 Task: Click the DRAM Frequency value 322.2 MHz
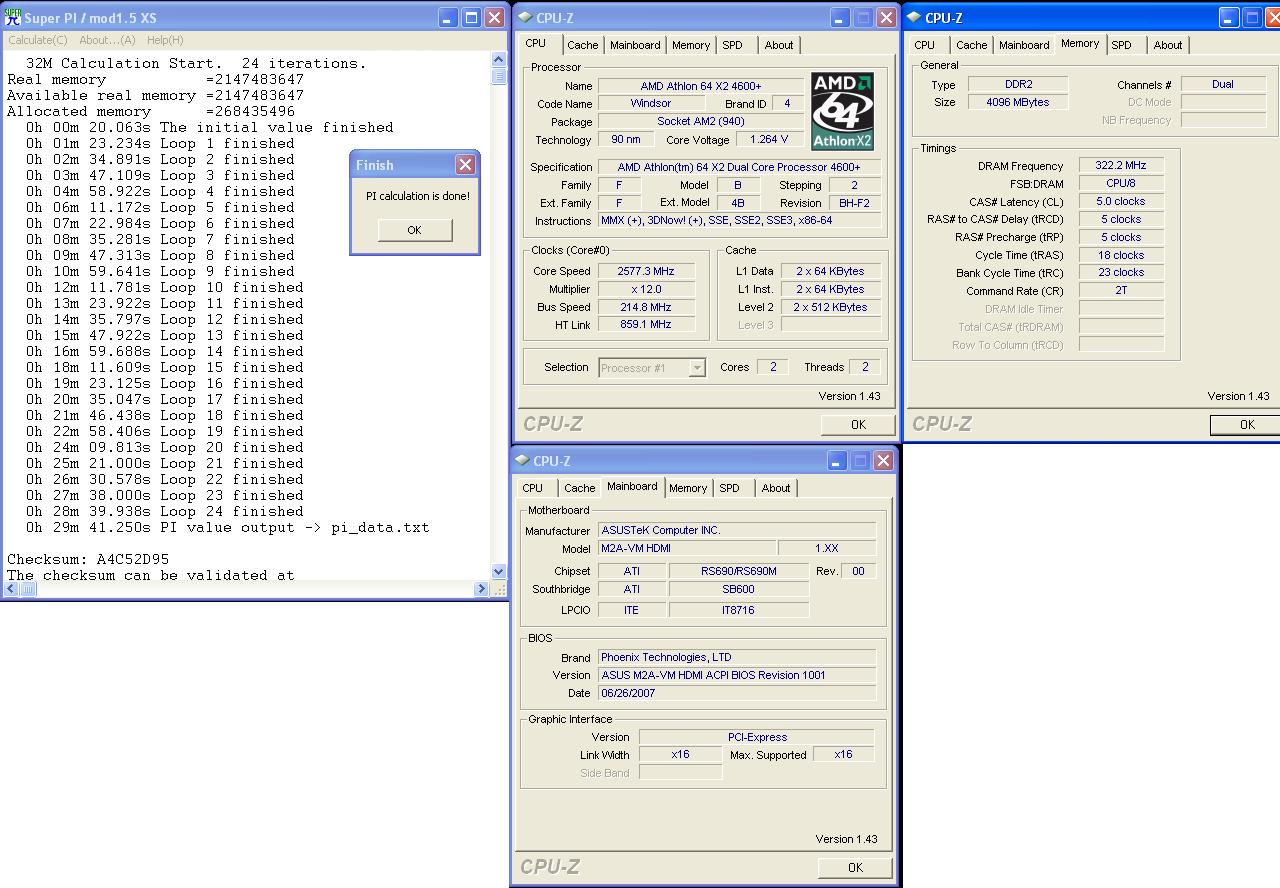click(1121, 165)
